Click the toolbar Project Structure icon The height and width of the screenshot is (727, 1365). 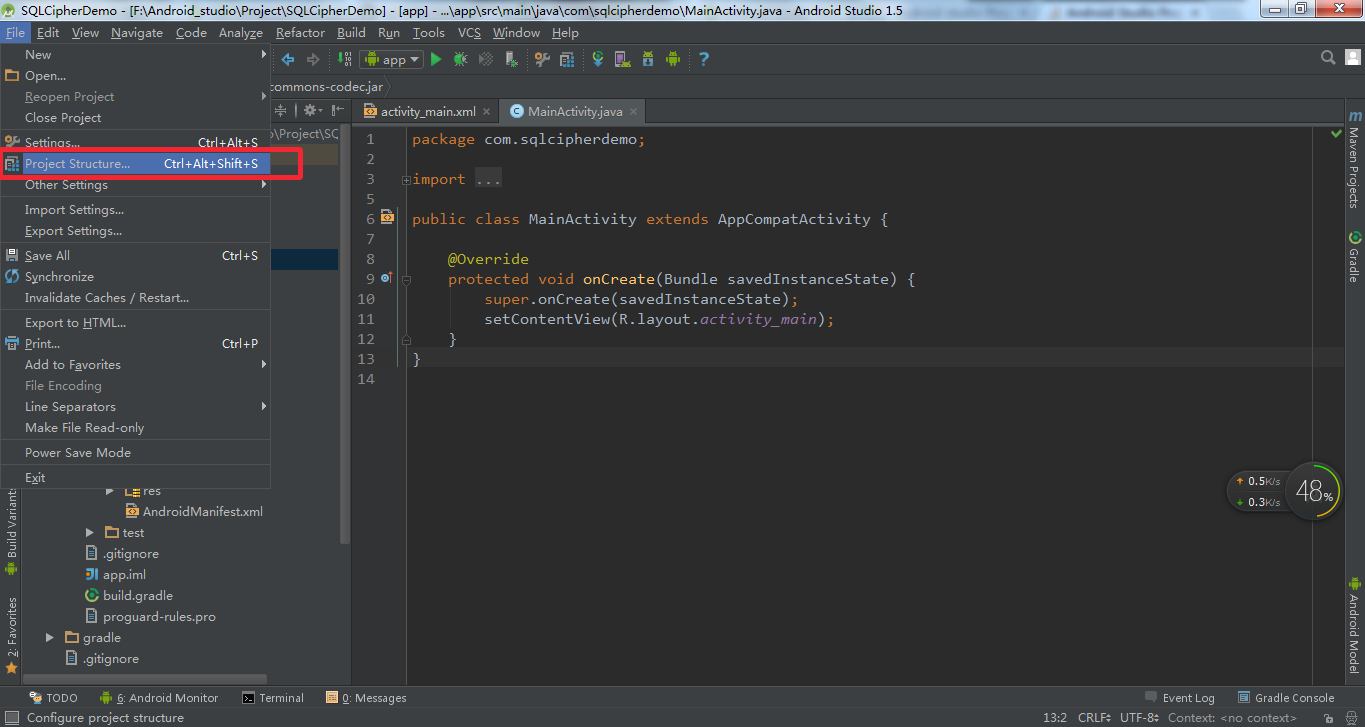click(567, 59)
